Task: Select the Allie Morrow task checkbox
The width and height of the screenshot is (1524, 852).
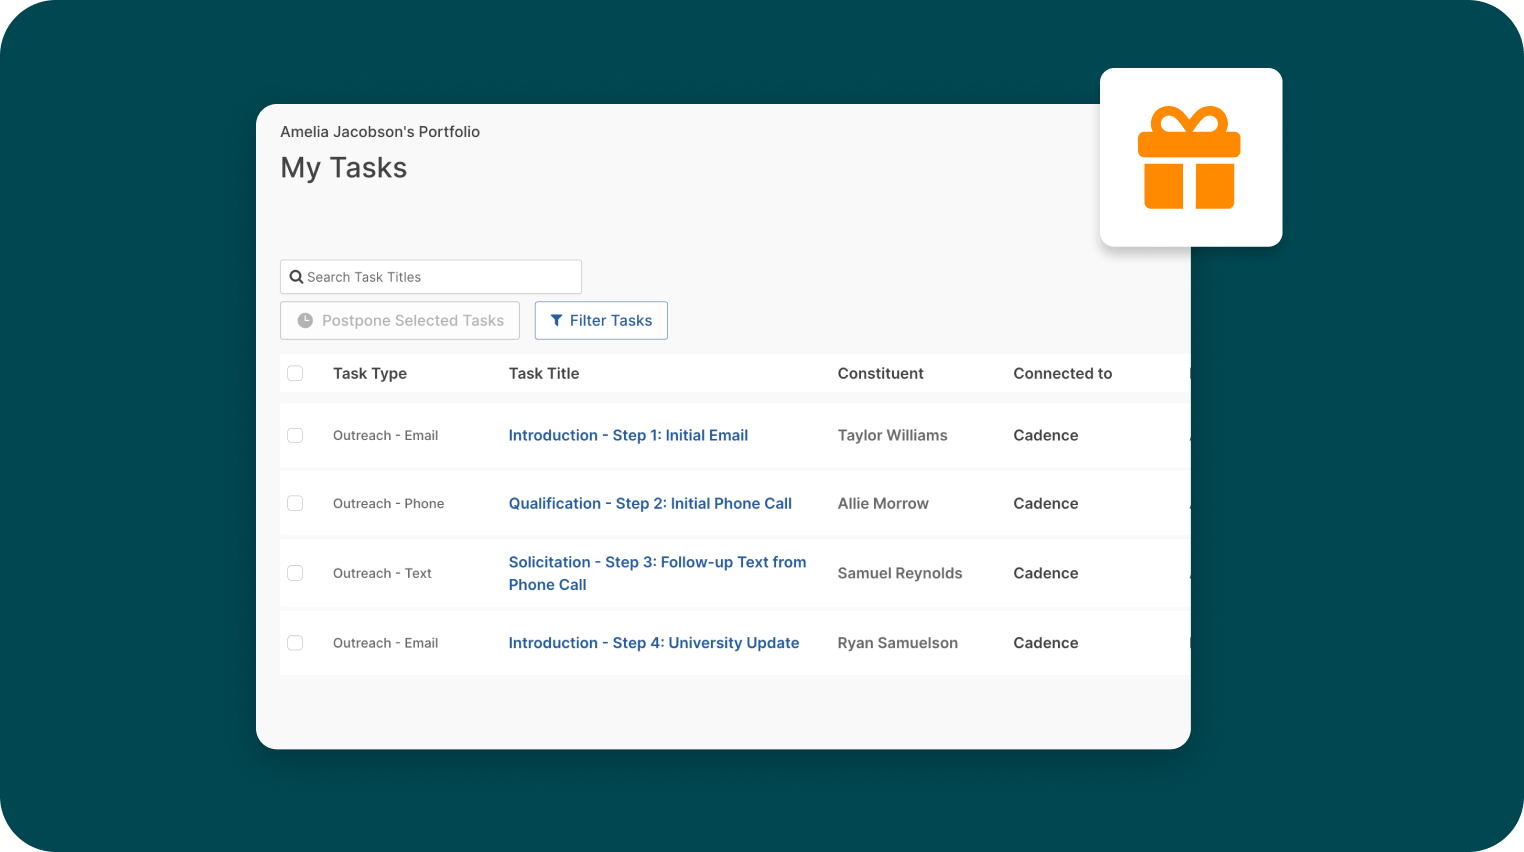Action: (x=295, y=503)
